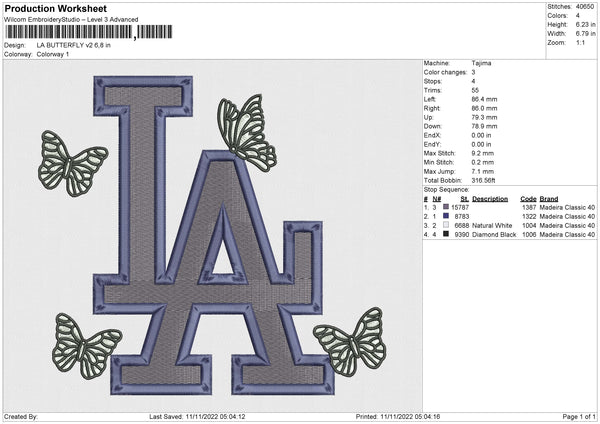Viewport: 600px width, 424px height.
Task: Click the Left value 86.4 mm
Action: pos(484,99)
